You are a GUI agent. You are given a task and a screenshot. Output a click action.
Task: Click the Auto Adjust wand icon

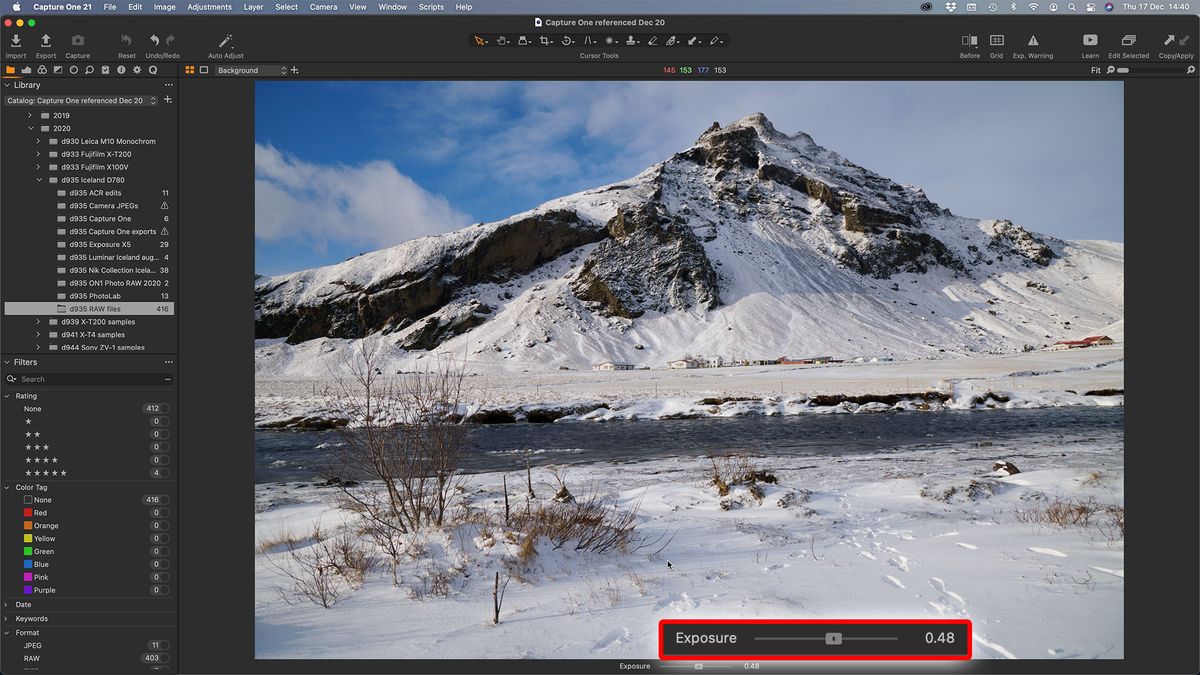(x=225, y=42)
